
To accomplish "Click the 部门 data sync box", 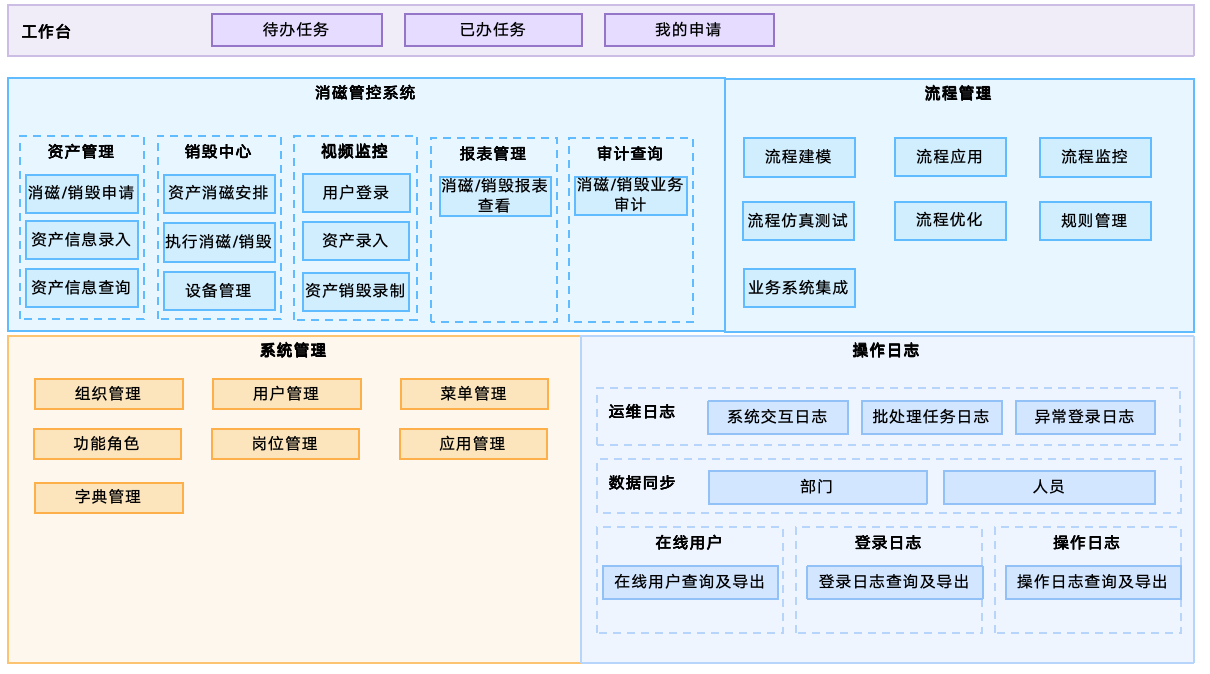I will [818, 488].
